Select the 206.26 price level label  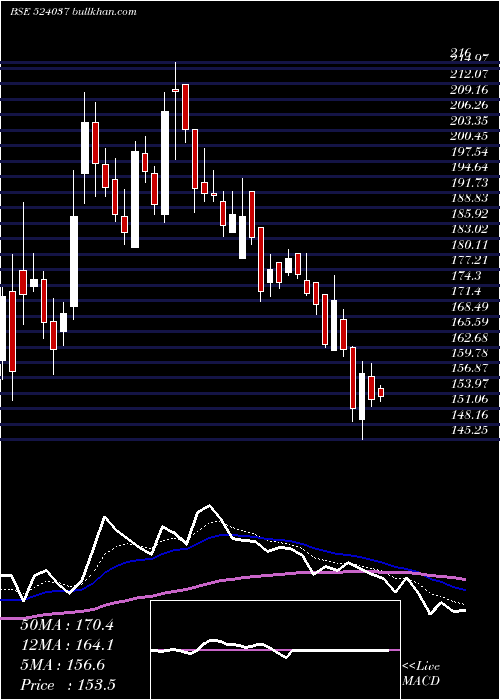(469, 105)
